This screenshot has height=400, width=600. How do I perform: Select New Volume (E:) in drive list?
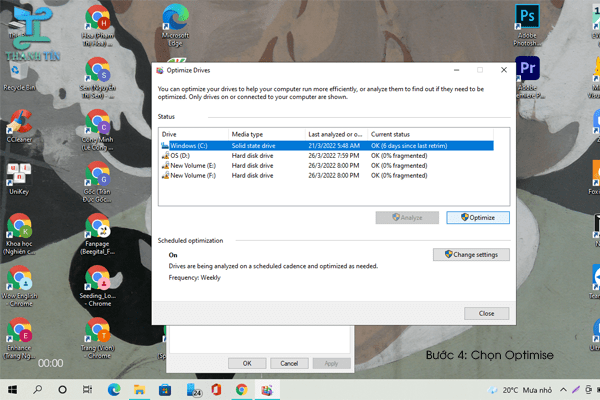coord(196,165)
